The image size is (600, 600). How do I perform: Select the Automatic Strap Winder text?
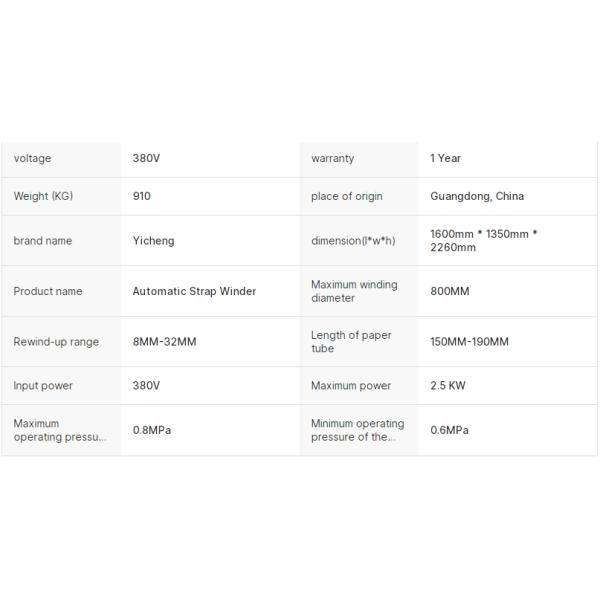pos(194,291)
